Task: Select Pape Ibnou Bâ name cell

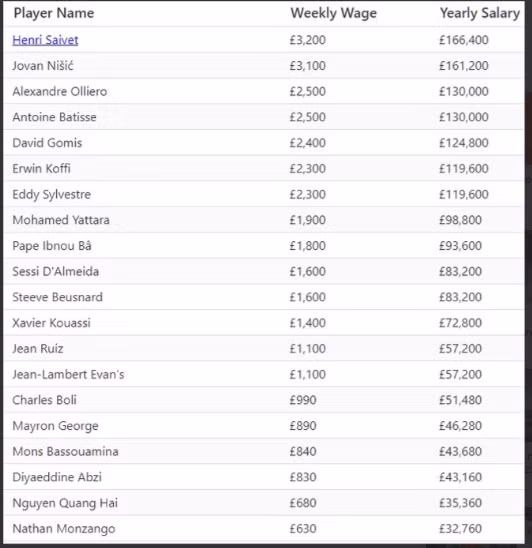Action: 52,246
